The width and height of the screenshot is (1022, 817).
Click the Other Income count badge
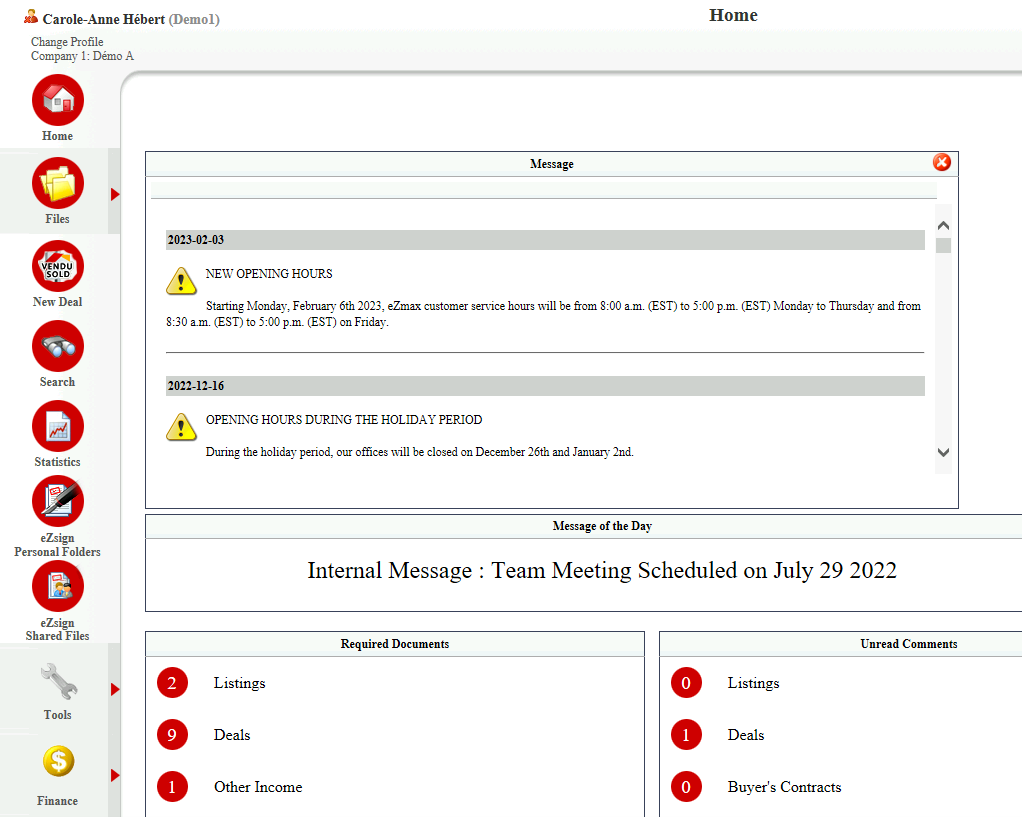[172, 787]
